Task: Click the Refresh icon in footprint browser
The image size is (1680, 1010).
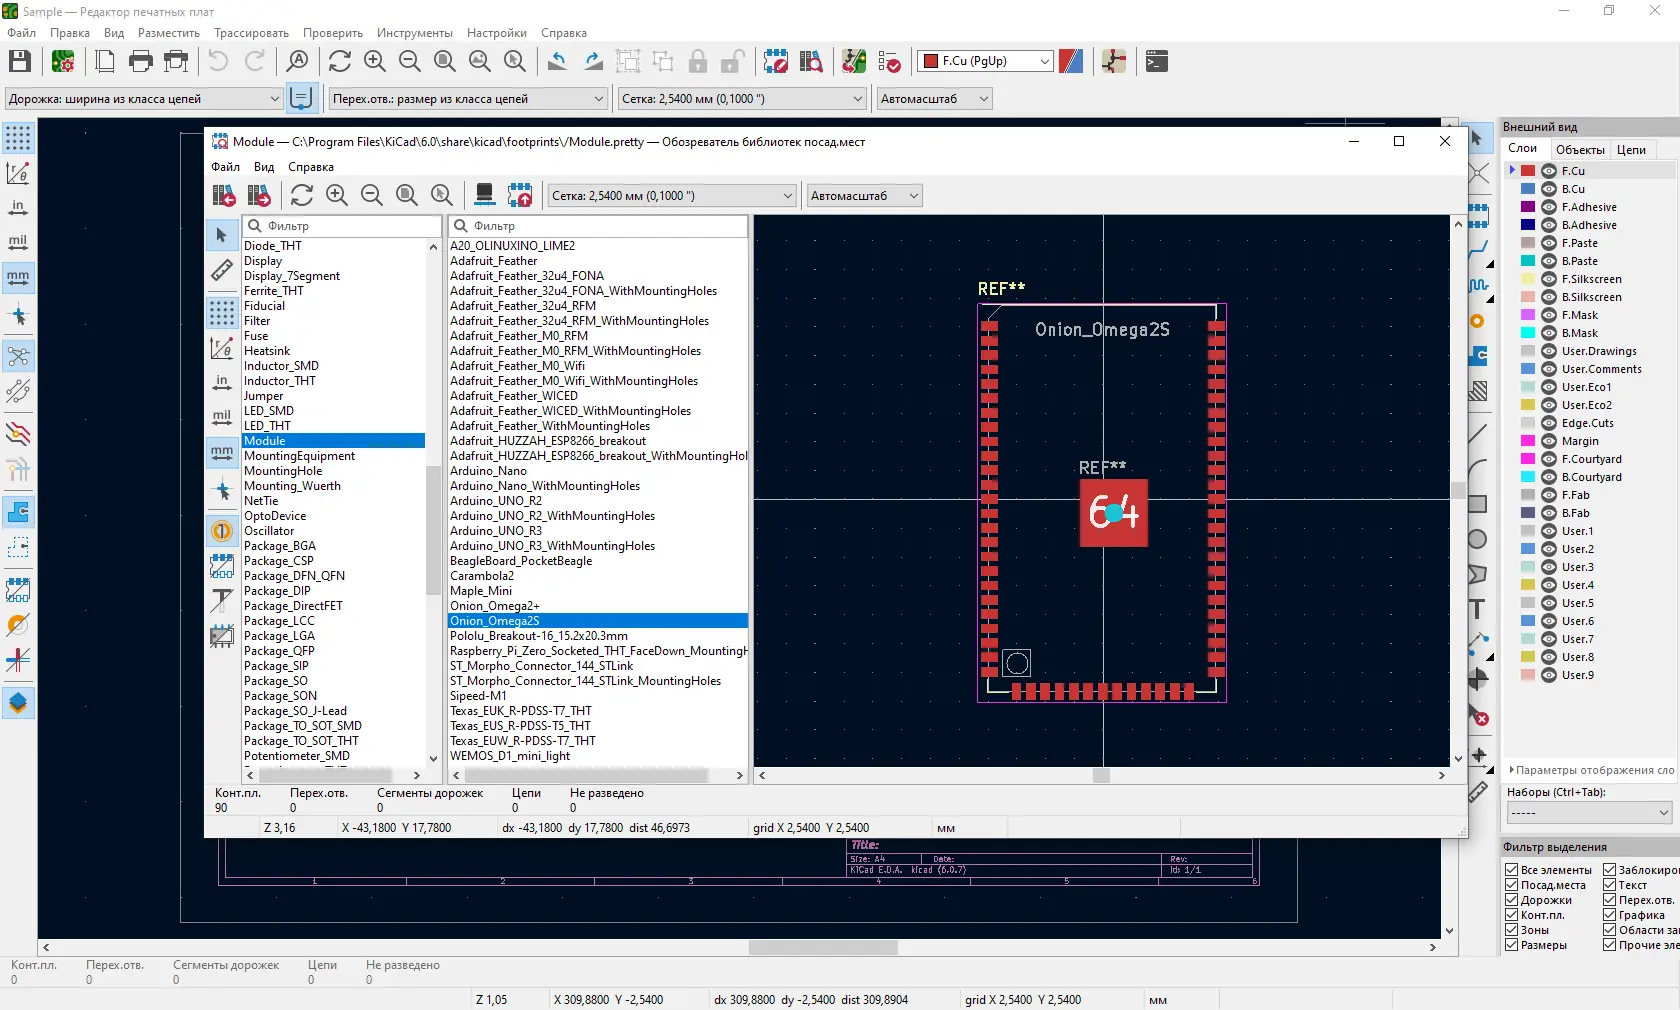Action: (x=302, y=195)
